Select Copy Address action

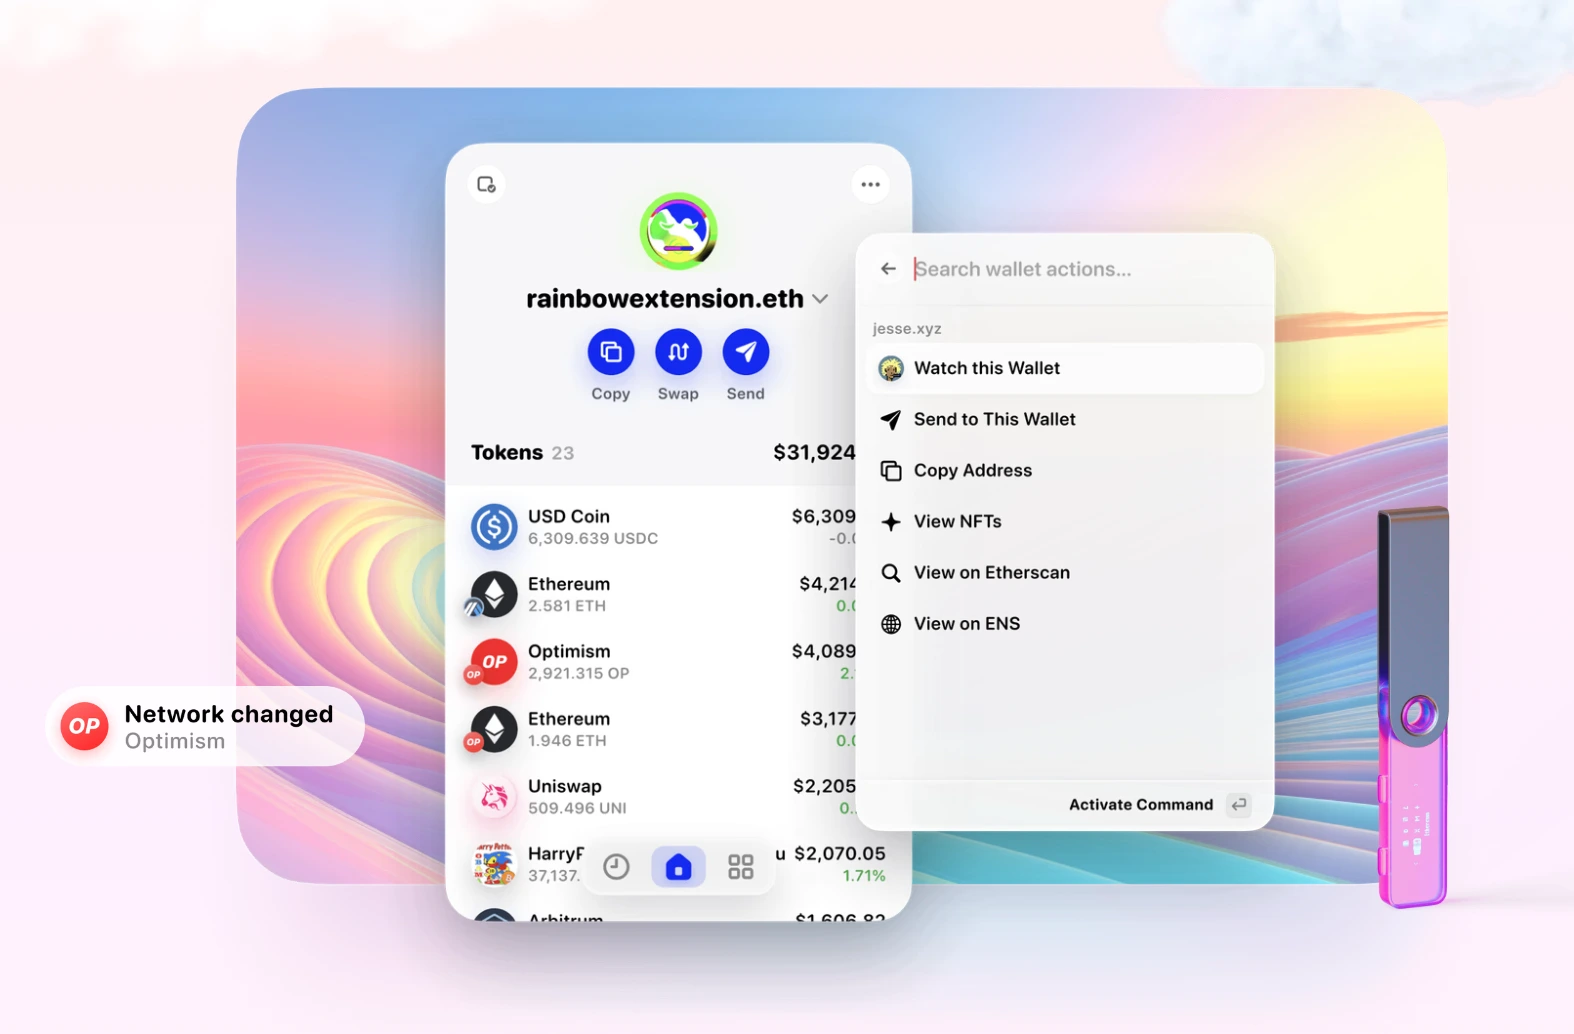tap(1065, 470)
